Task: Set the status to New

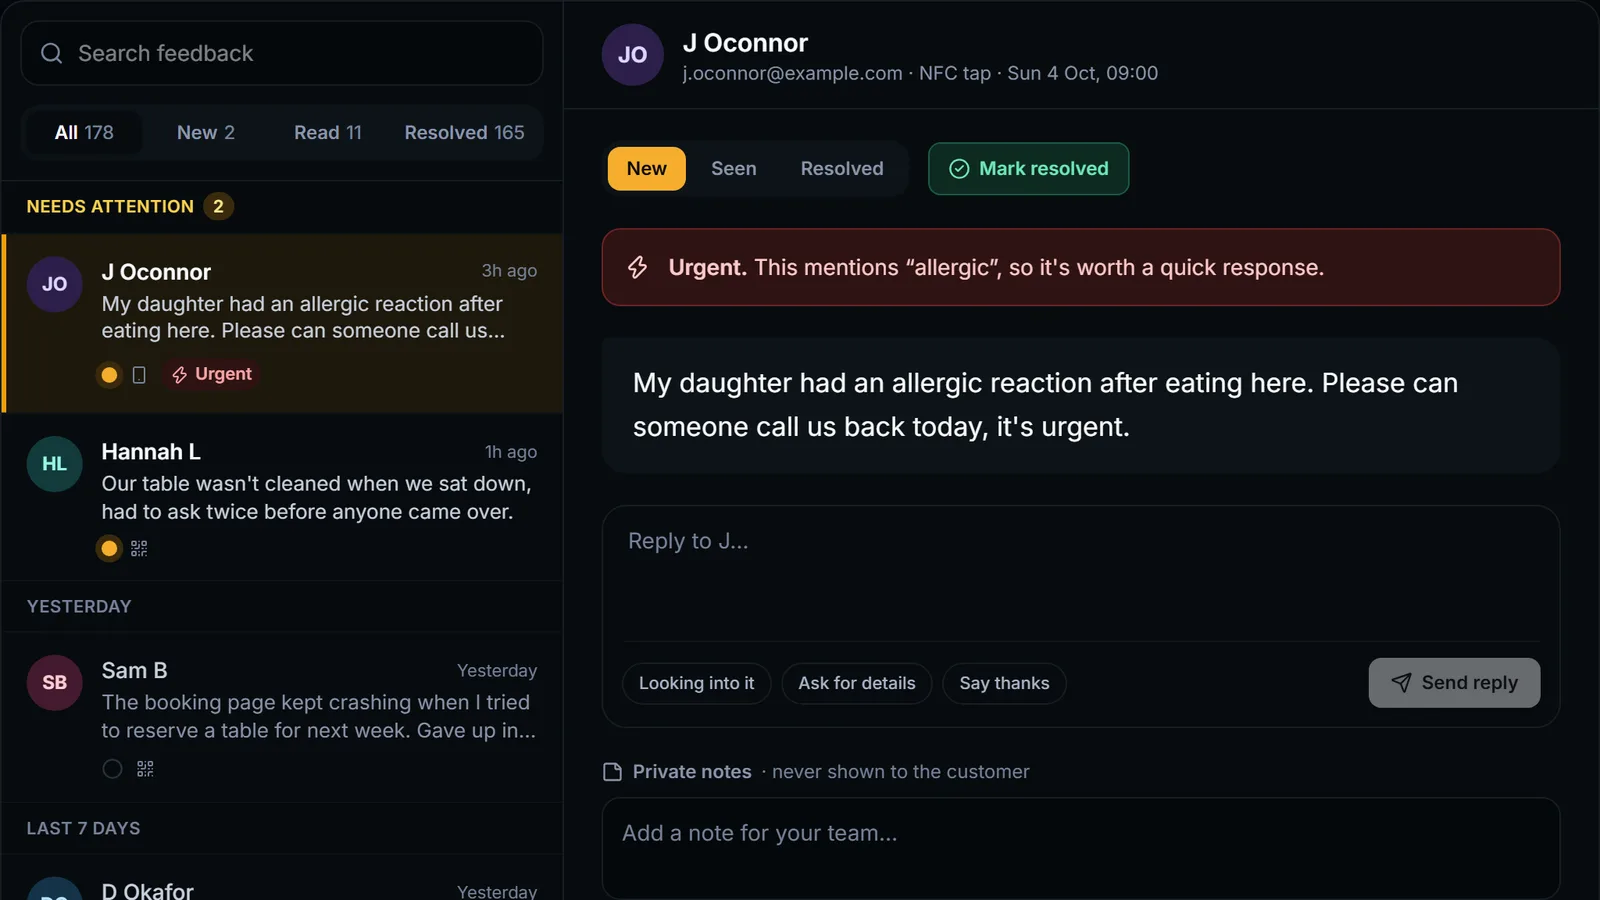Action: click(647, 169)
